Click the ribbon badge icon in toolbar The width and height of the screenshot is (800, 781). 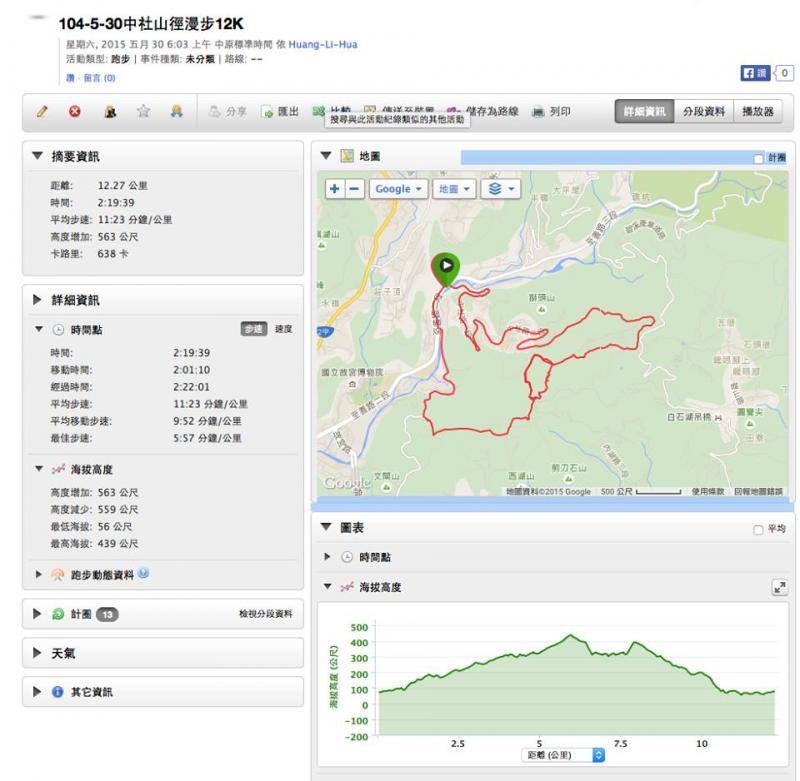click(x=177, y=111)
